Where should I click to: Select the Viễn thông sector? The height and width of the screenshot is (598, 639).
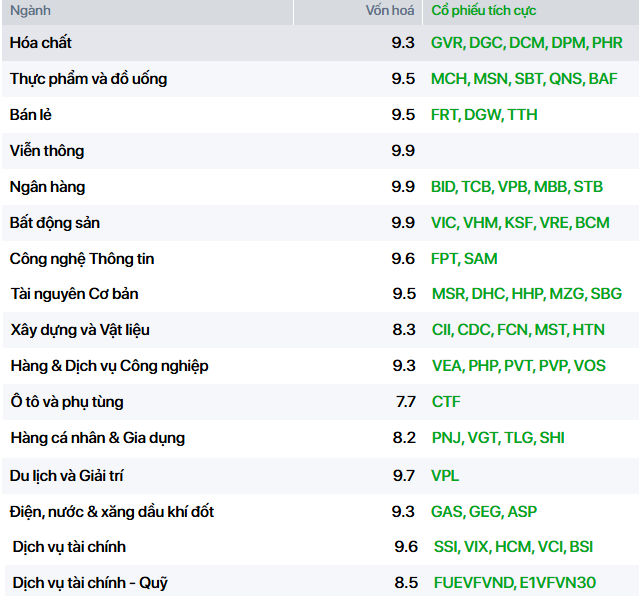coord(320,150)
